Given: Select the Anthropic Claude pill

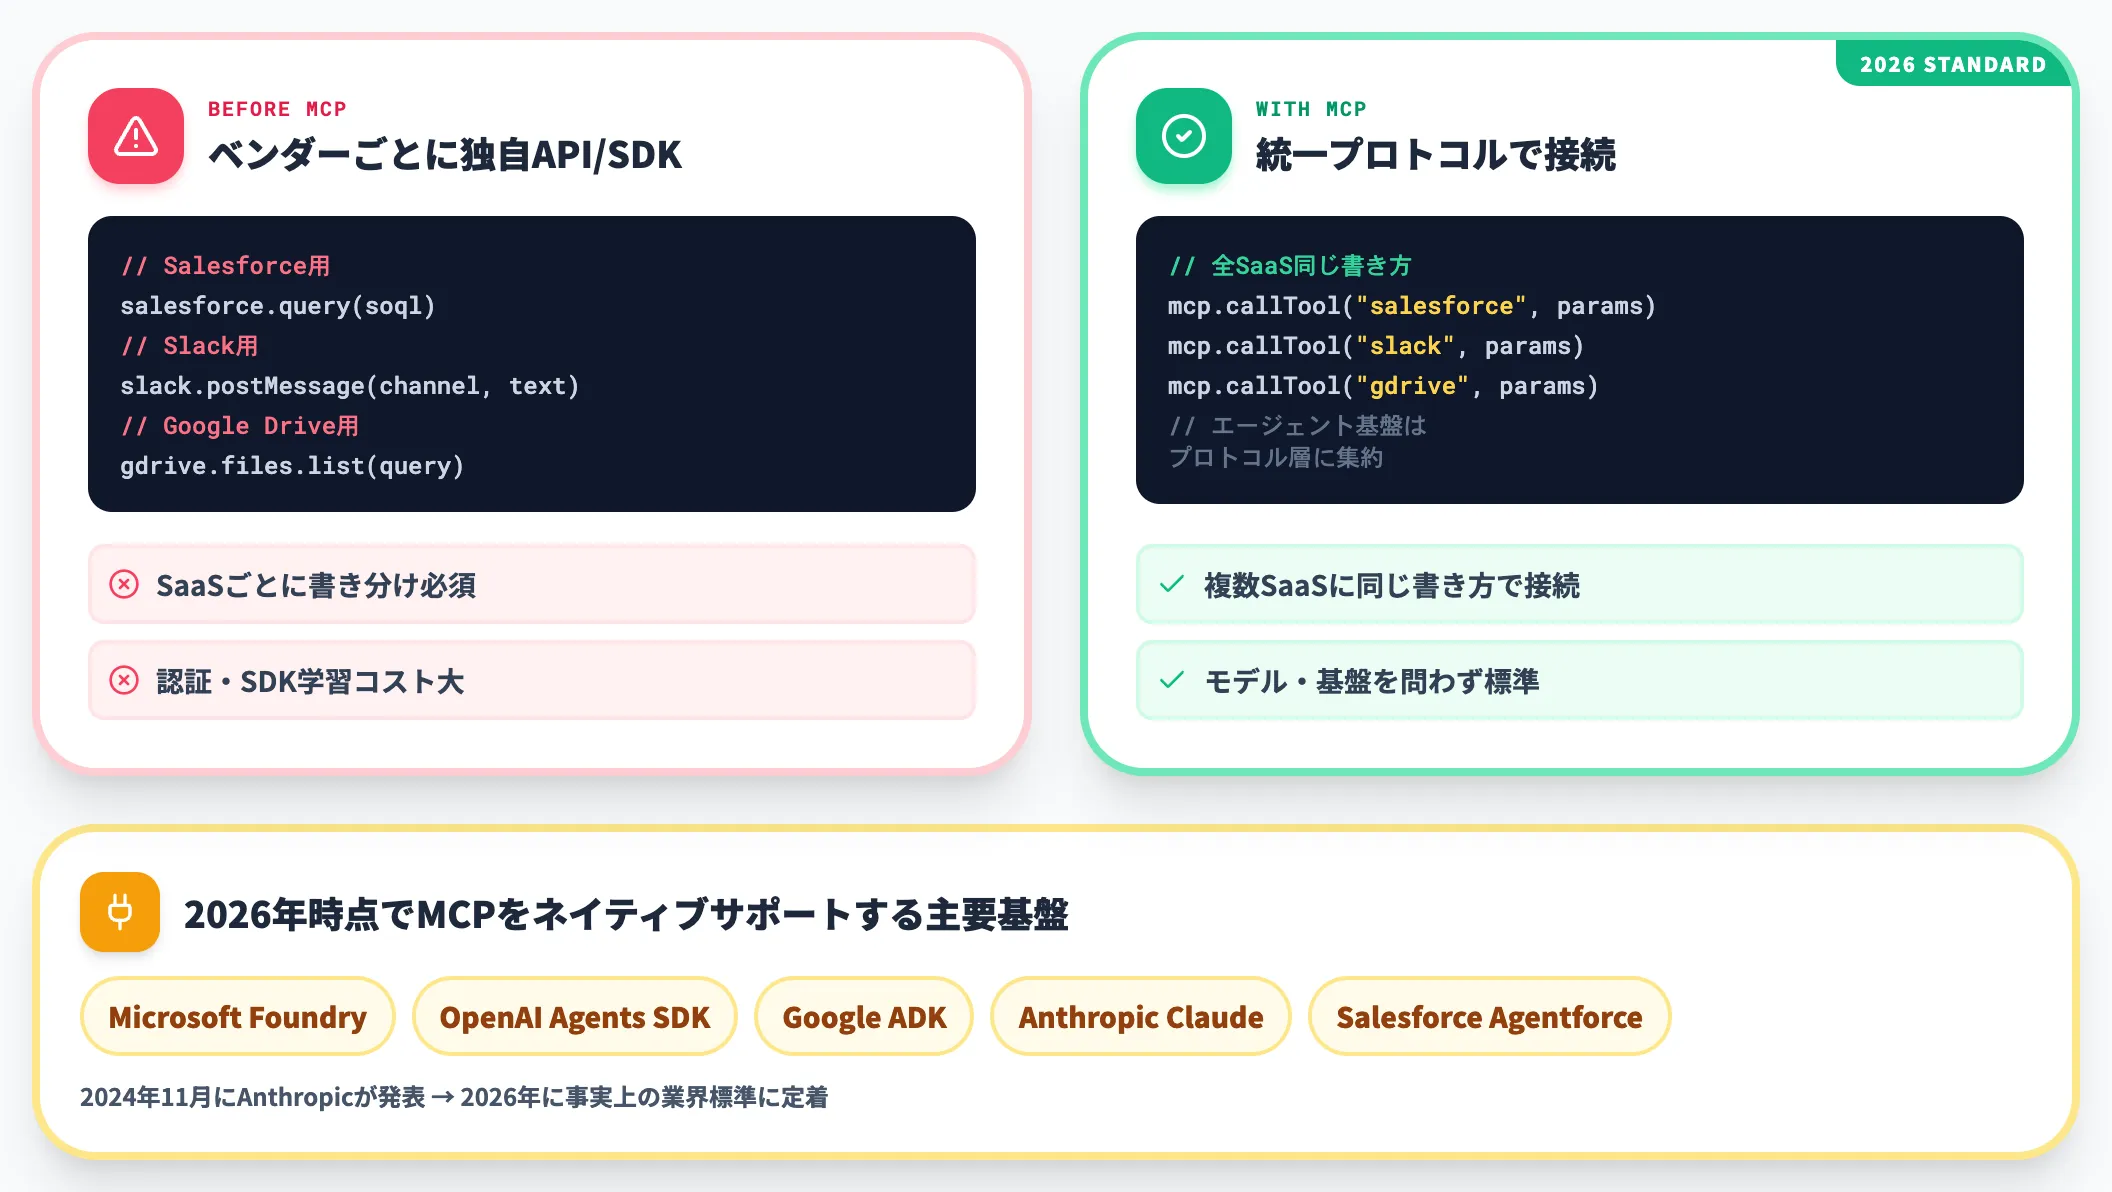Looking at the screenshot, I should (x=1141, y=1016).
